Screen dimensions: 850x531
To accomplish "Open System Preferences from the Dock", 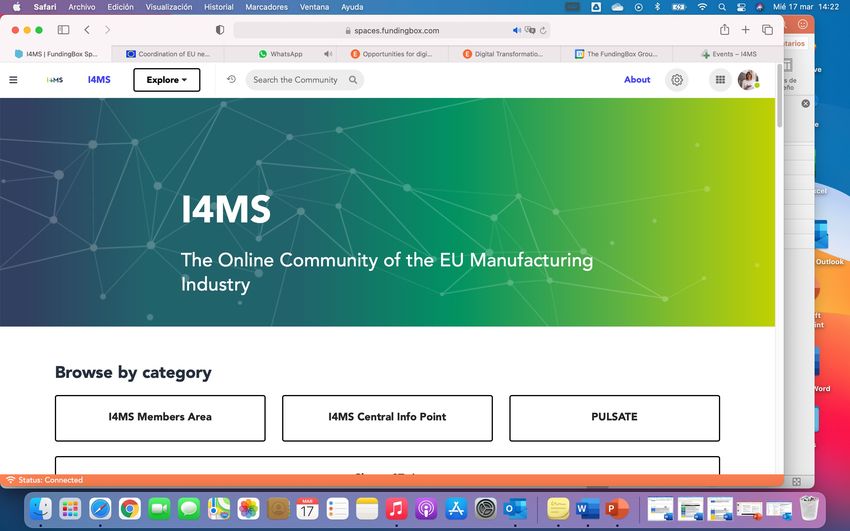I will point(486,509).
